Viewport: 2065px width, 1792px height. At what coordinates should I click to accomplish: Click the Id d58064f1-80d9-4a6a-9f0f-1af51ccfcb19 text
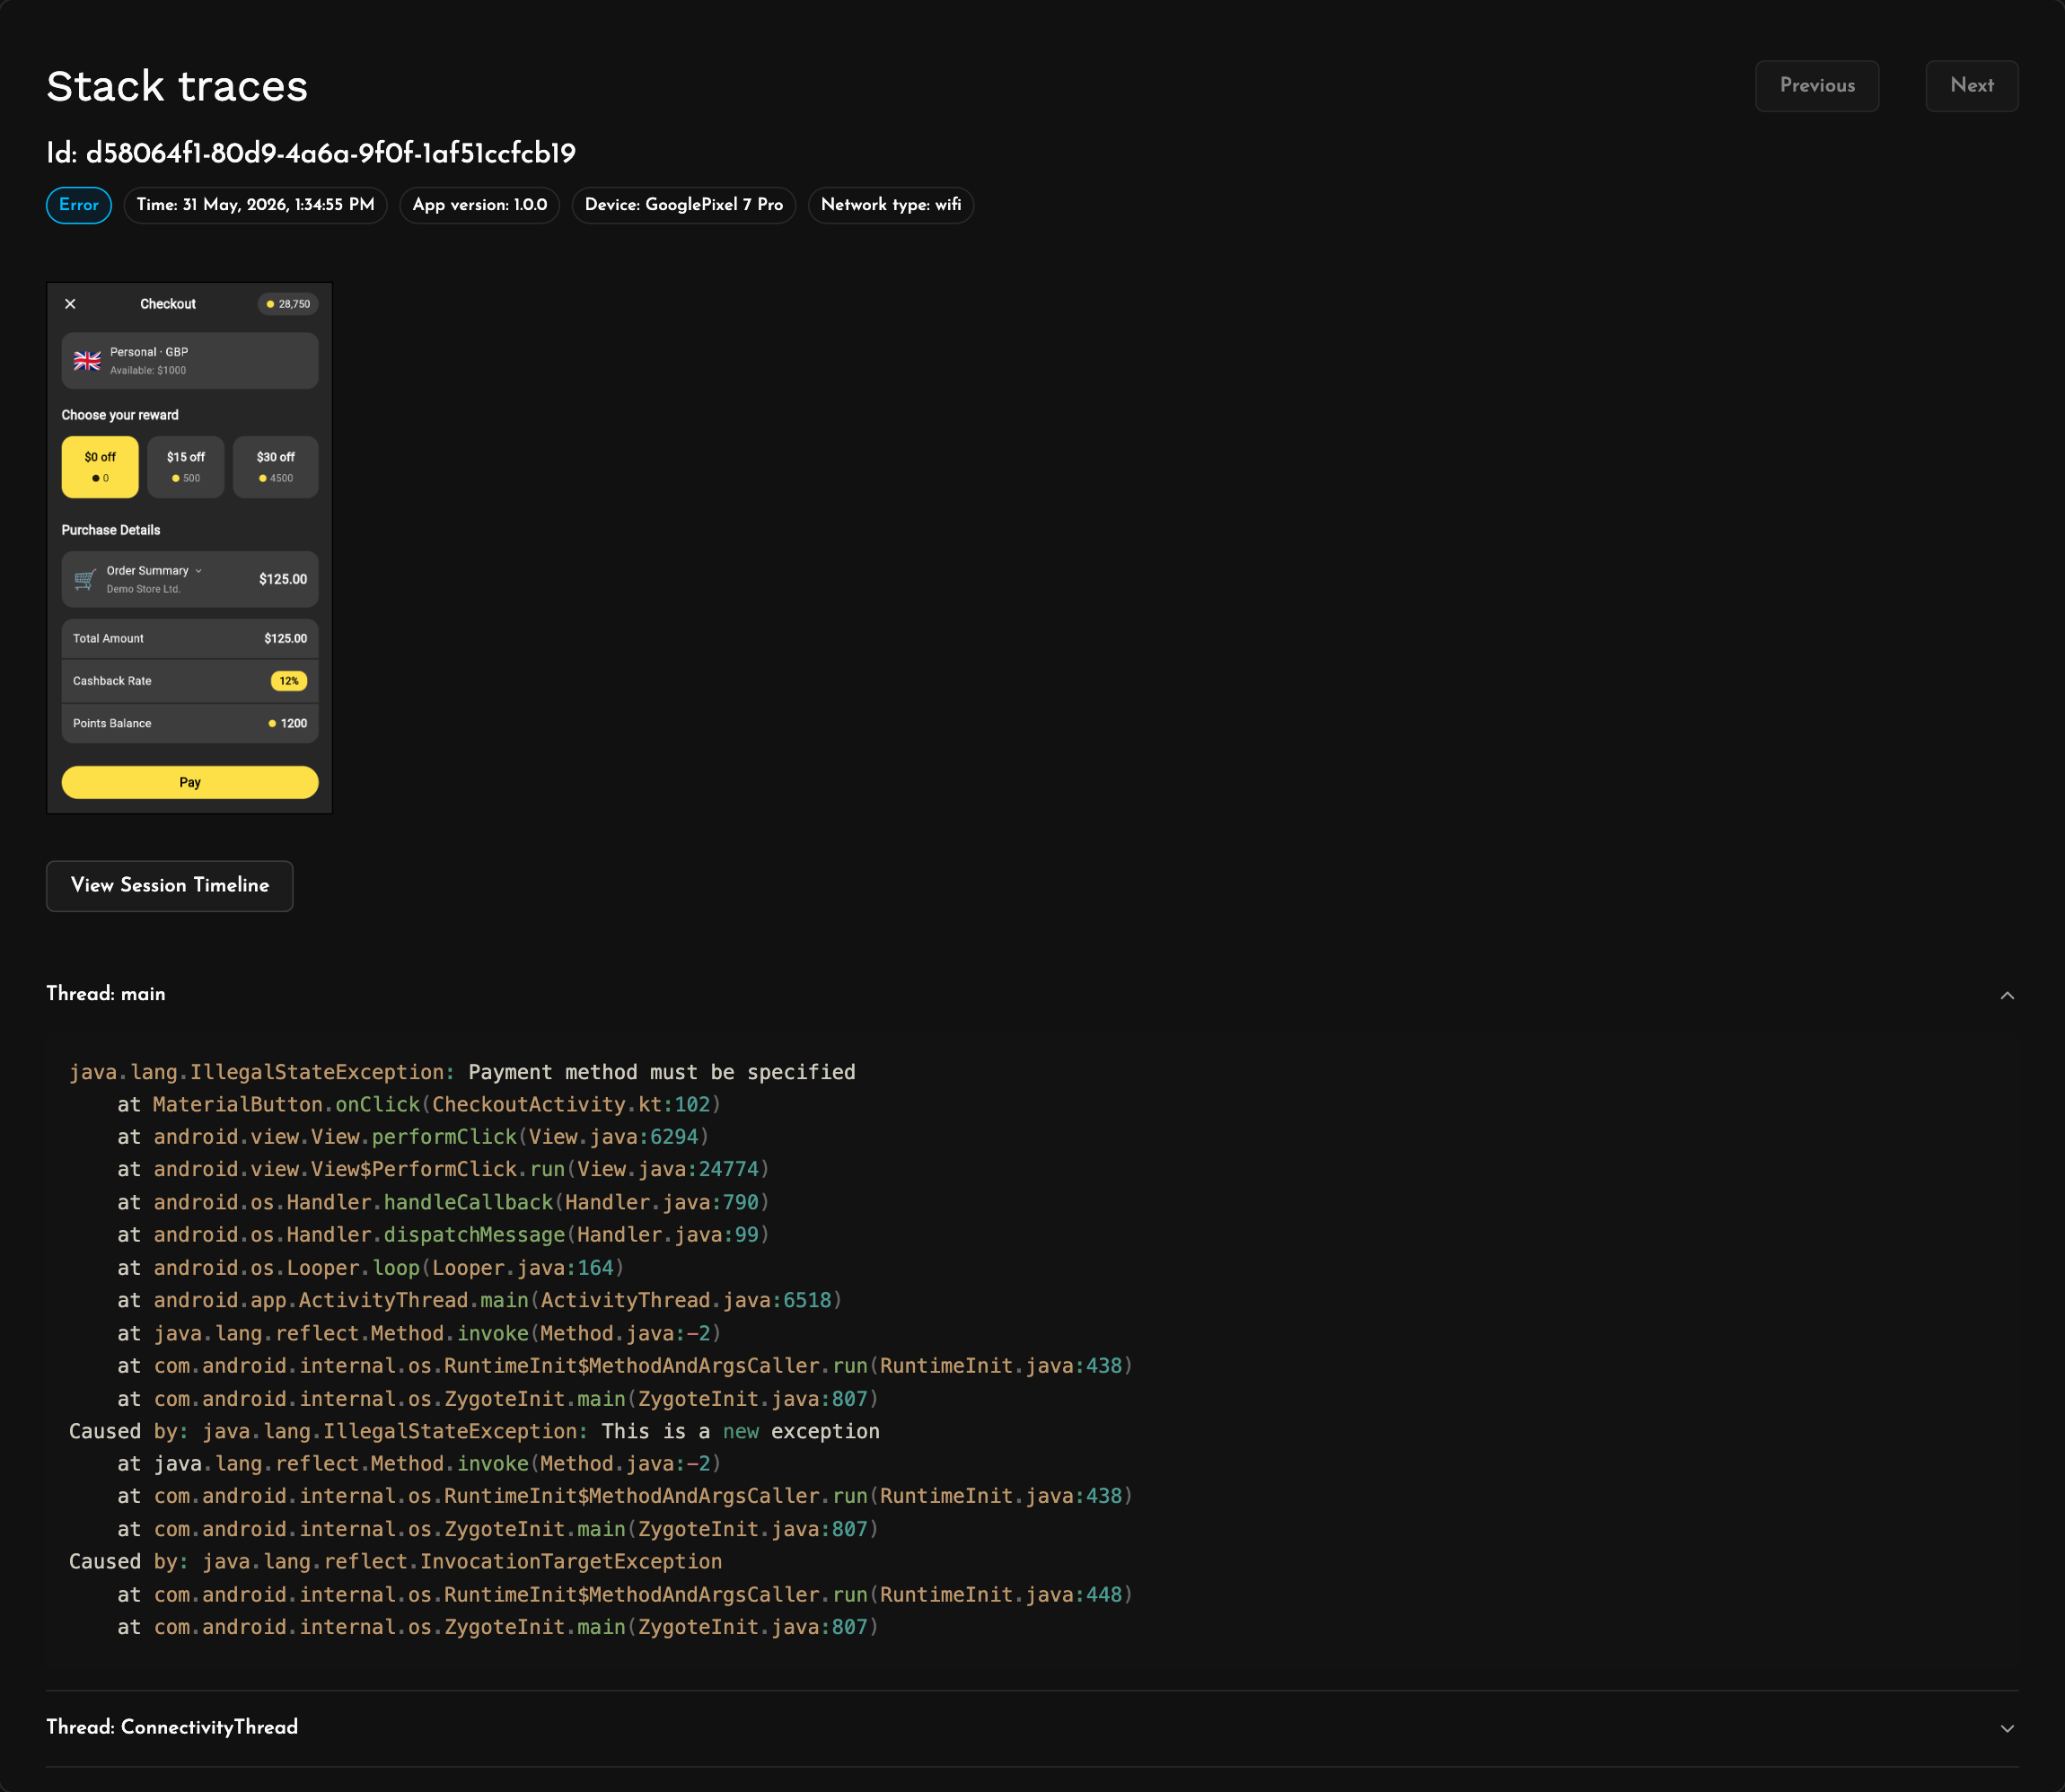coord(311,153)
